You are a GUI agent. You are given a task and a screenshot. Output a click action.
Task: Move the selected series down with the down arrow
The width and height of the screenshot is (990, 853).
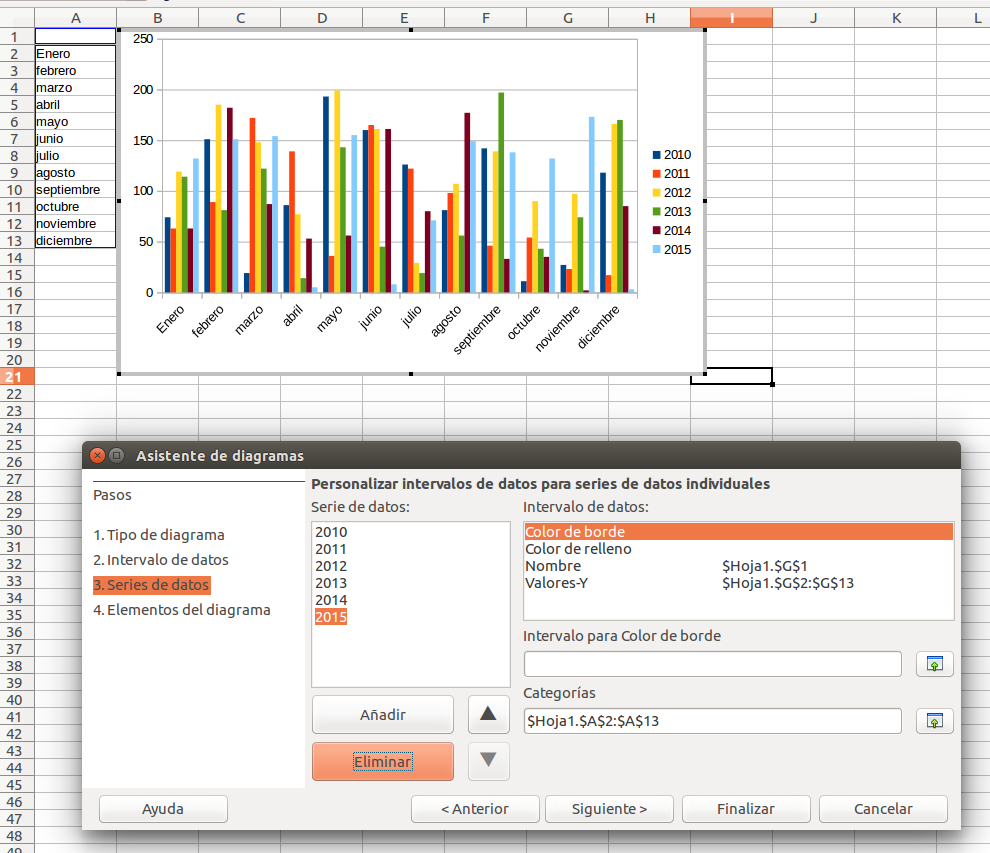(x=488, y=760)
